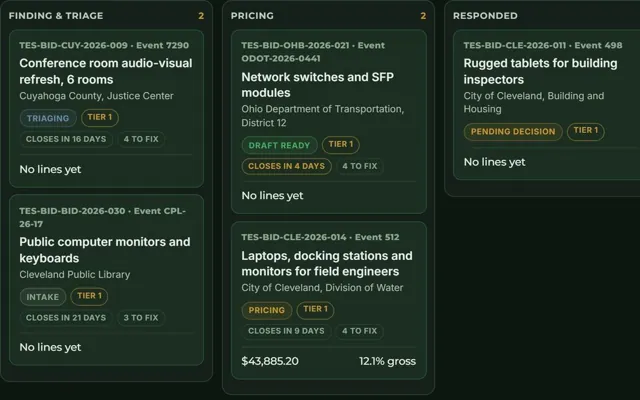Click TIER 1 badge on Public computer monitors card

[89, 296]
